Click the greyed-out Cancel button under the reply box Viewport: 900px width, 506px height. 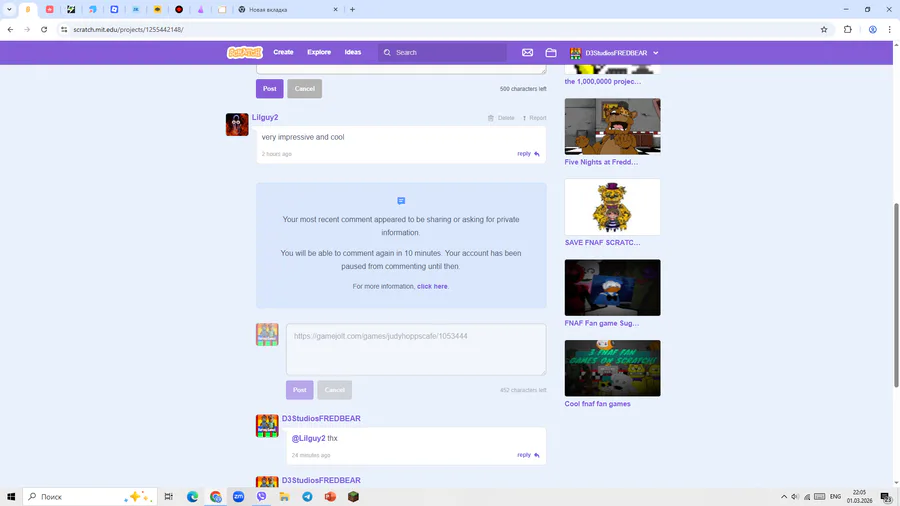click(335, 390)
